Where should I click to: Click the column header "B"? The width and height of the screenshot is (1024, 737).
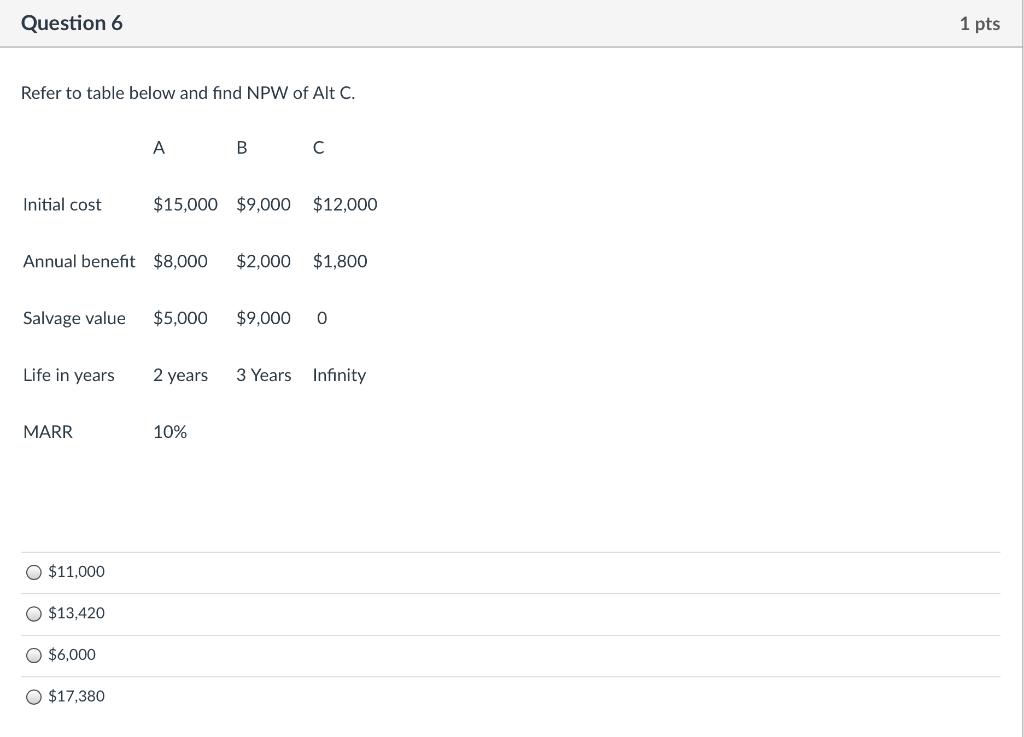[x=242, y=148]
